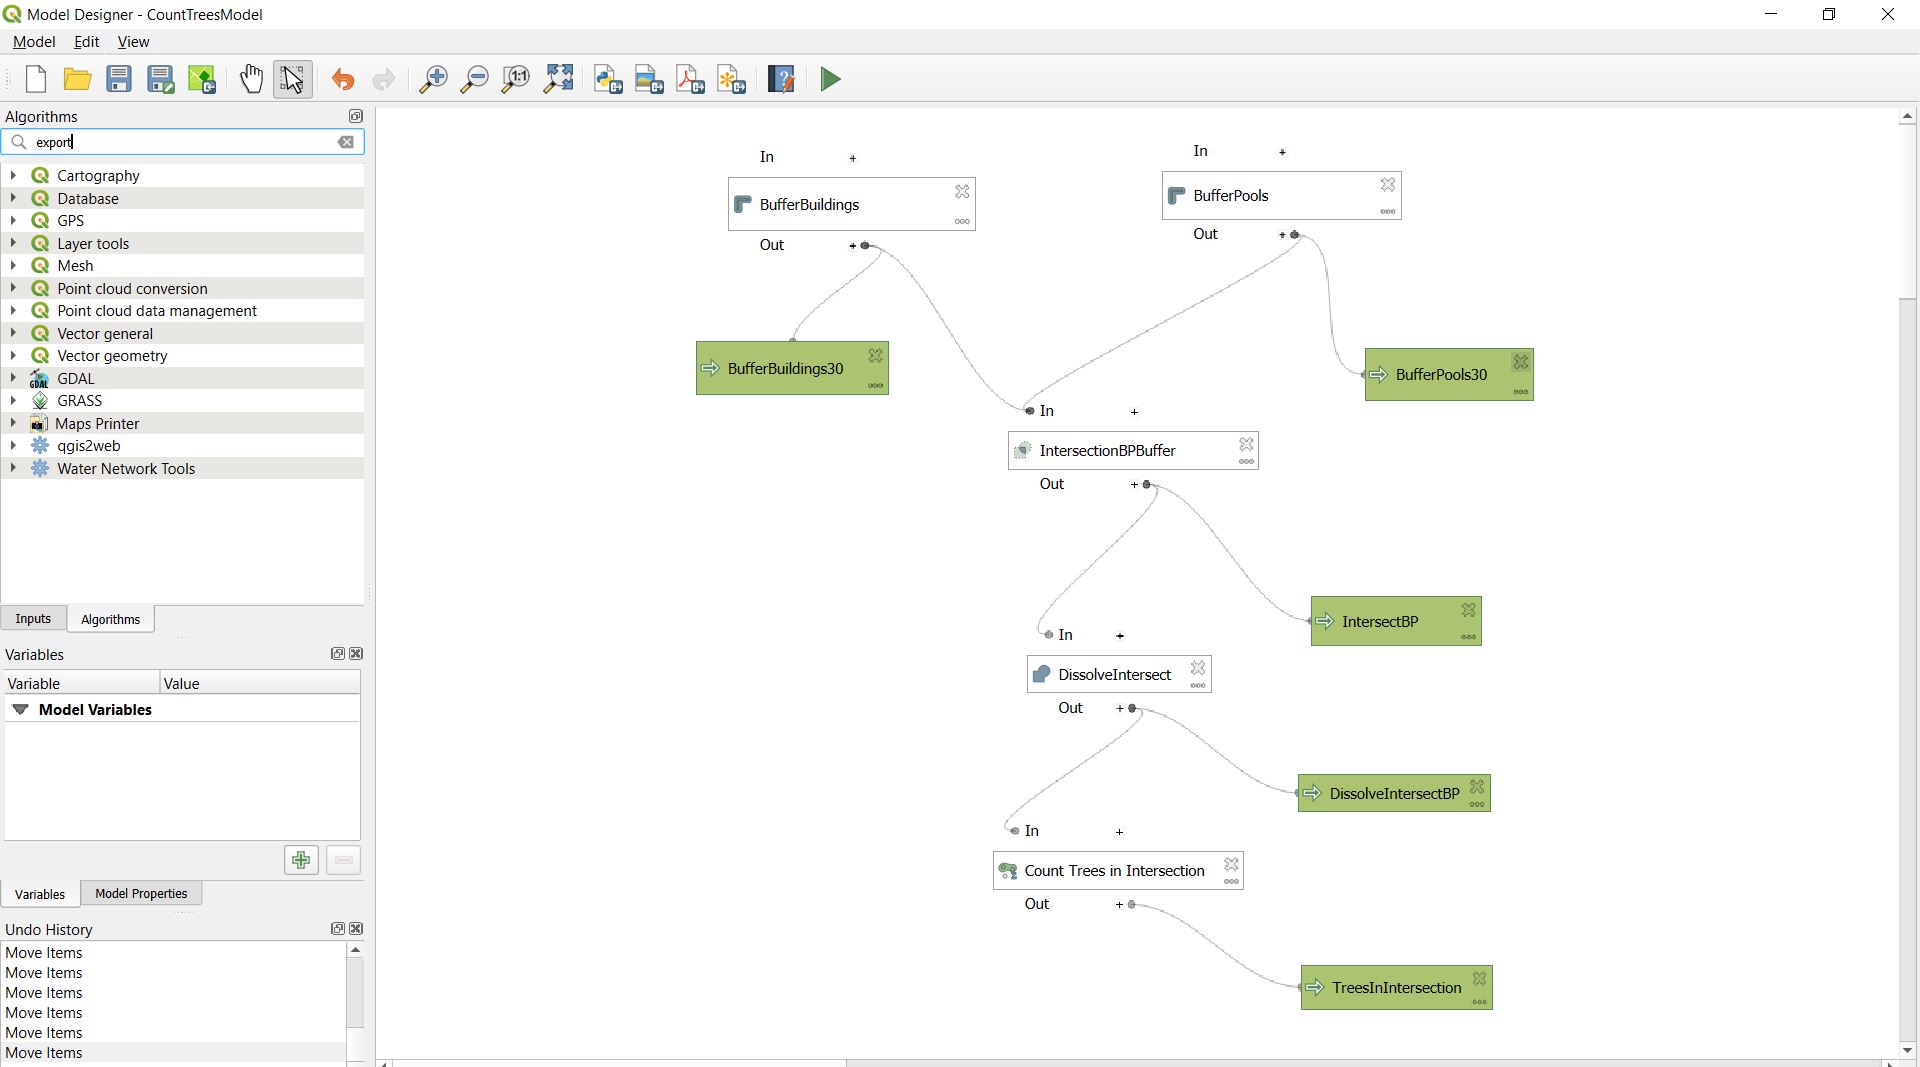The image size is (1920, 1067).
Task: Open a model with the folder icon
Action: 77,79
